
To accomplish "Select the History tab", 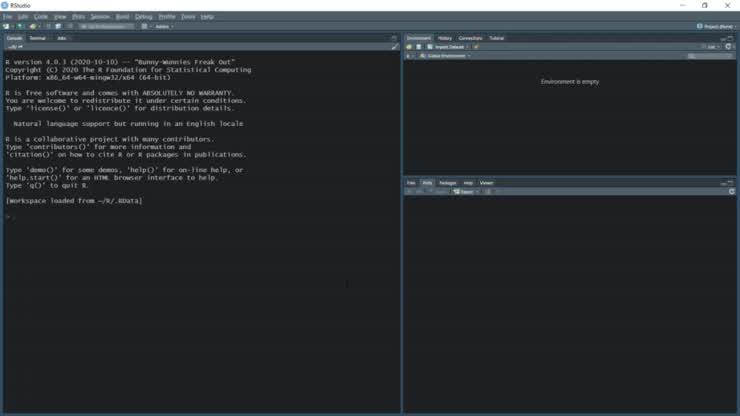I will click(445, 38).
